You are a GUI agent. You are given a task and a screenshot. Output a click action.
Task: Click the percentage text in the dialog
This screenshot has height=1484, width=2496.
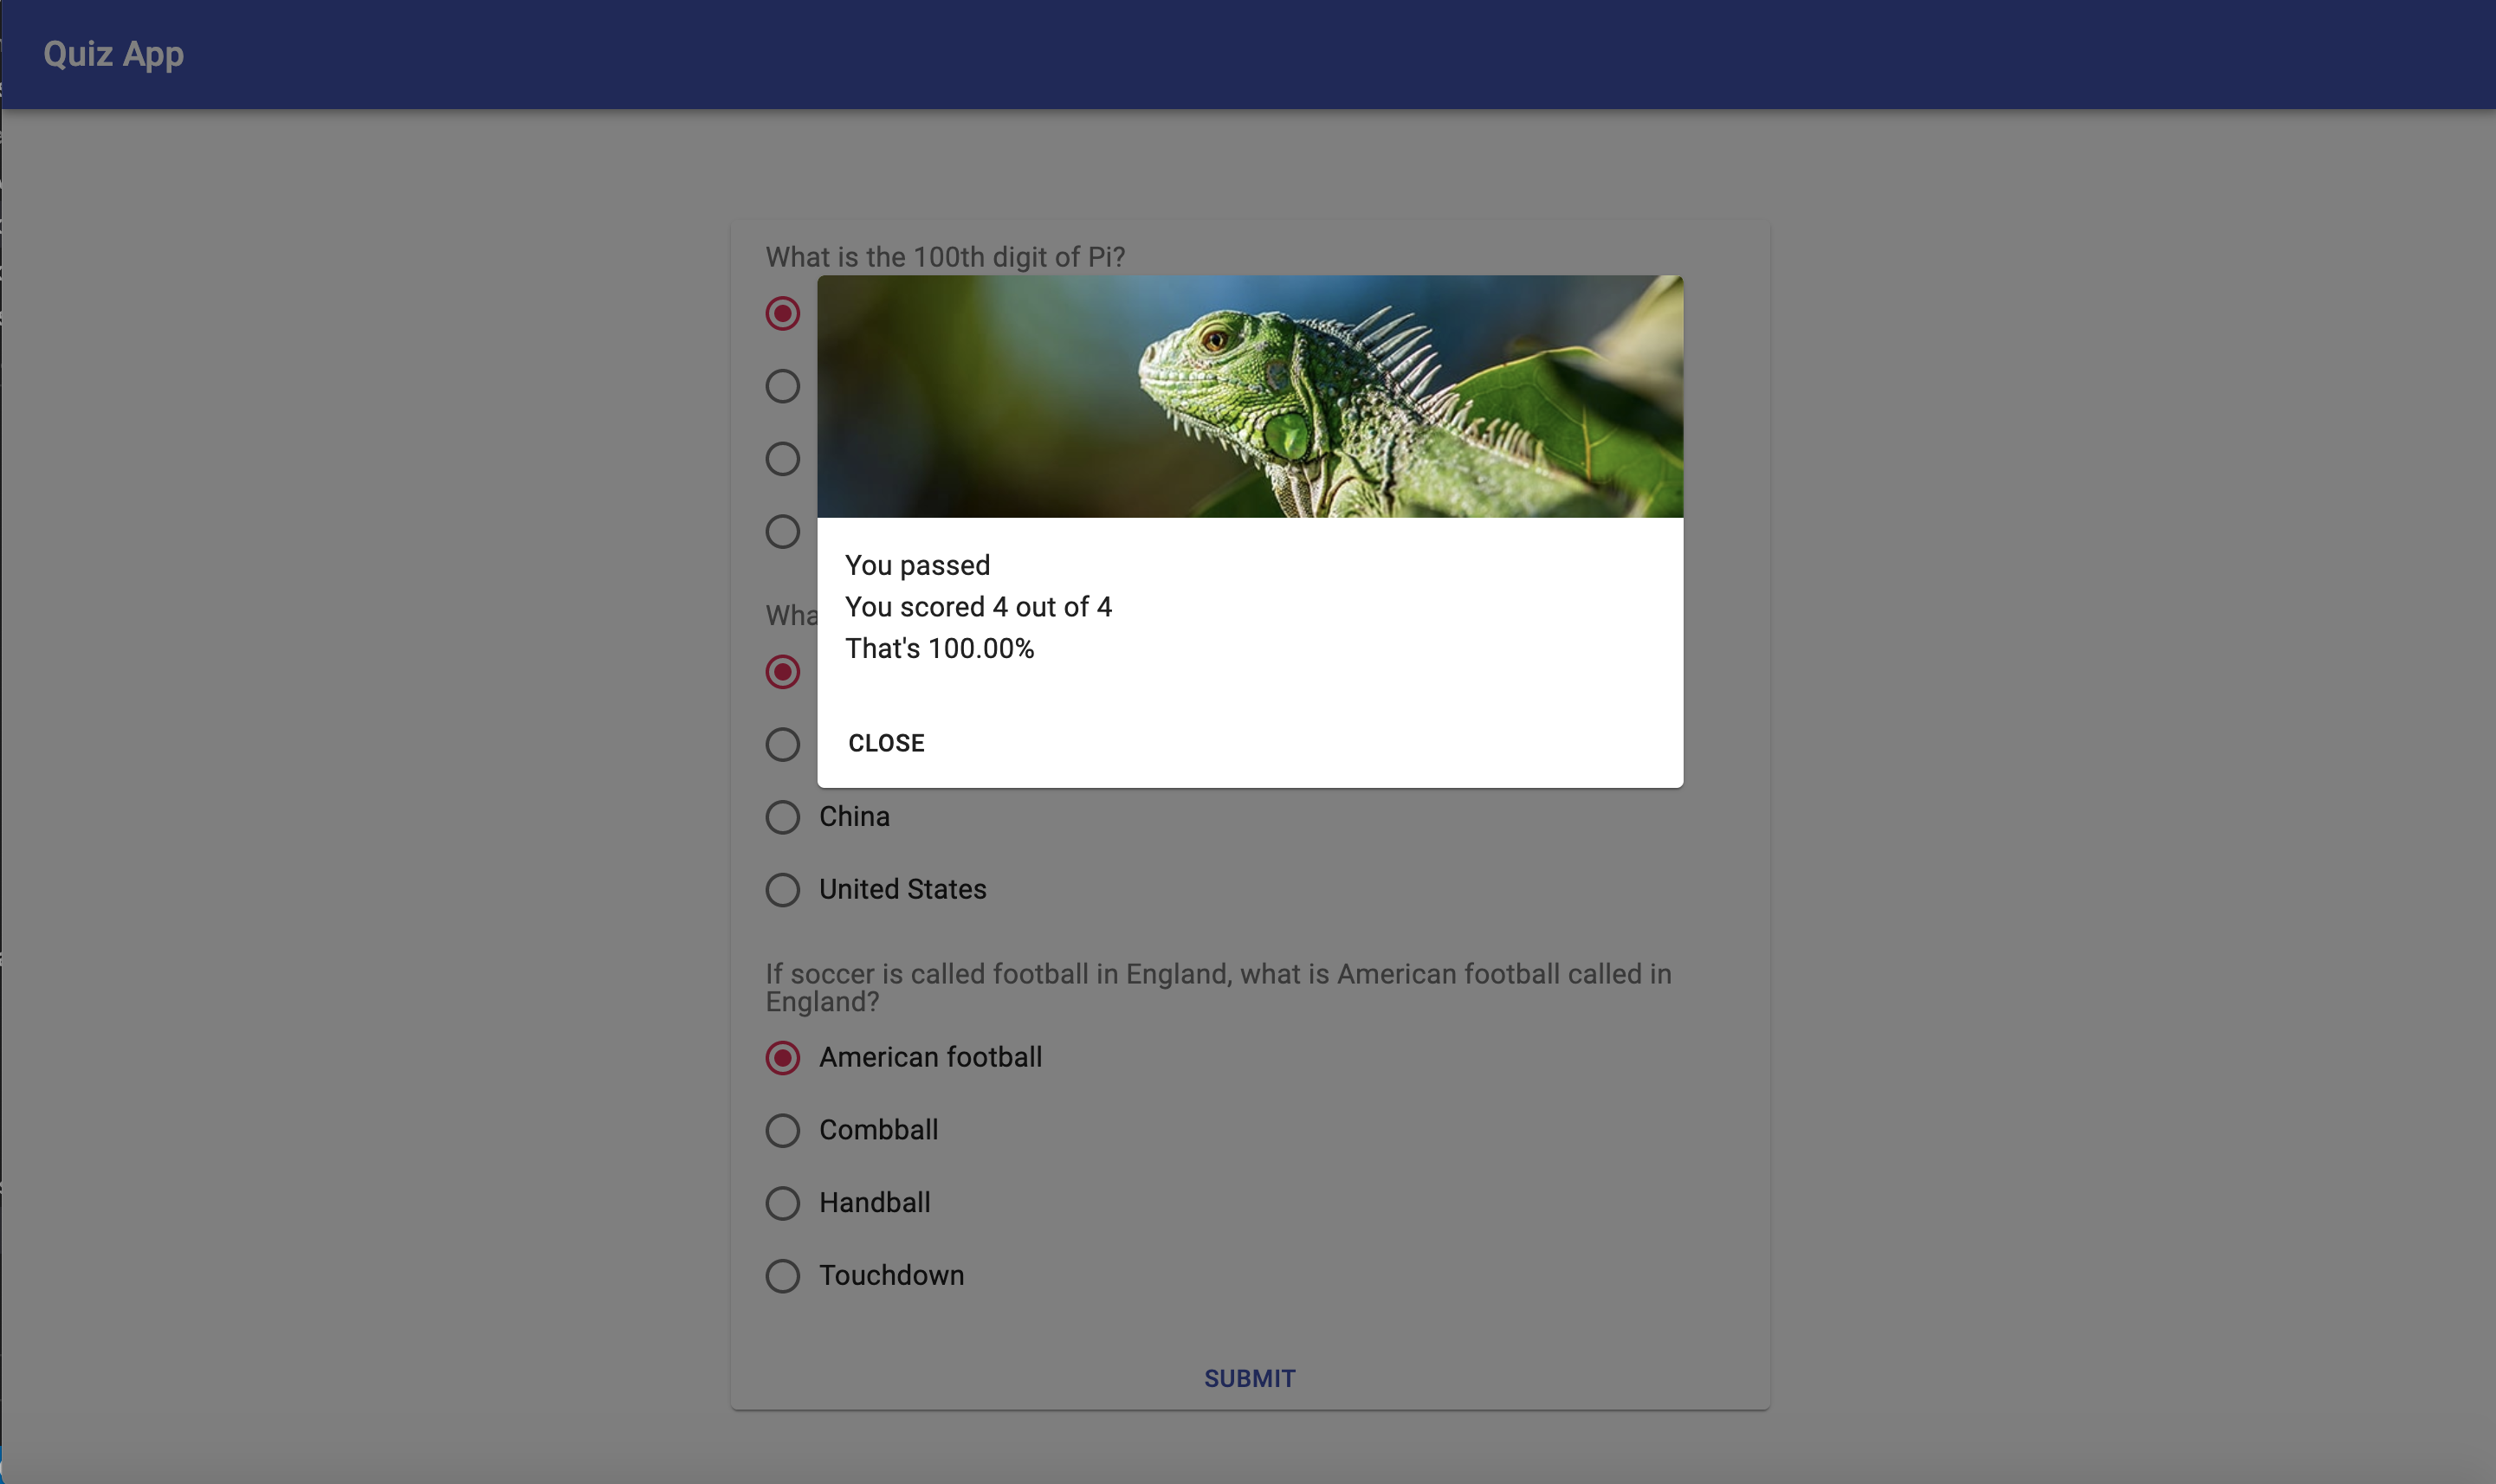point(939,648)
